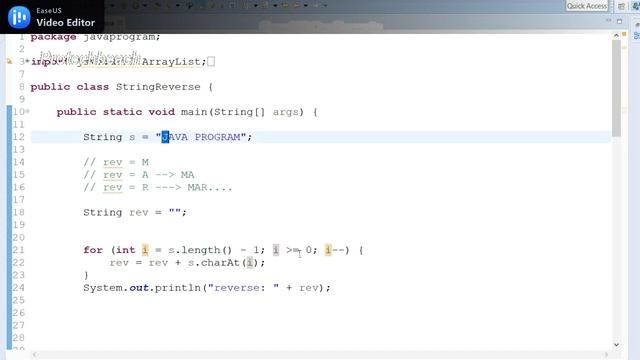Image resolution: width=640 pixels, height=360 pixels.
Task: Click the class name StringReverse
Action: [158, 87]
